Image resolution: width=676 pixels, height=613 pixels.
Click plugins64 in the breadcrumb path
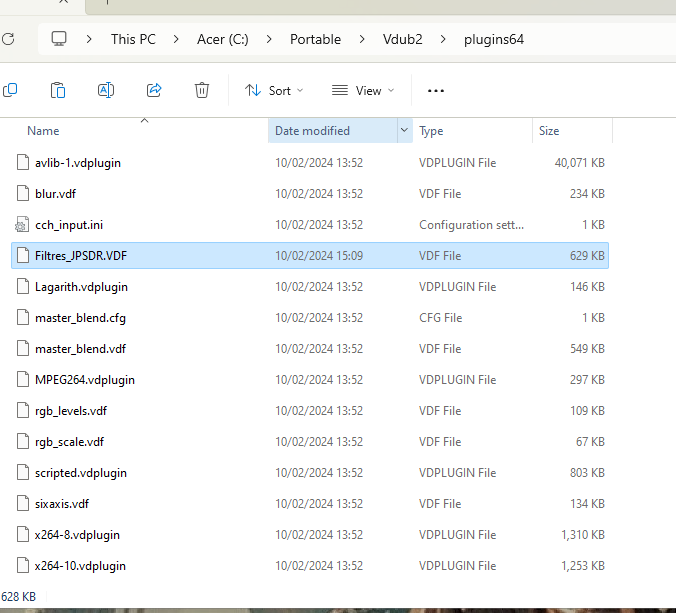[494, 39]
